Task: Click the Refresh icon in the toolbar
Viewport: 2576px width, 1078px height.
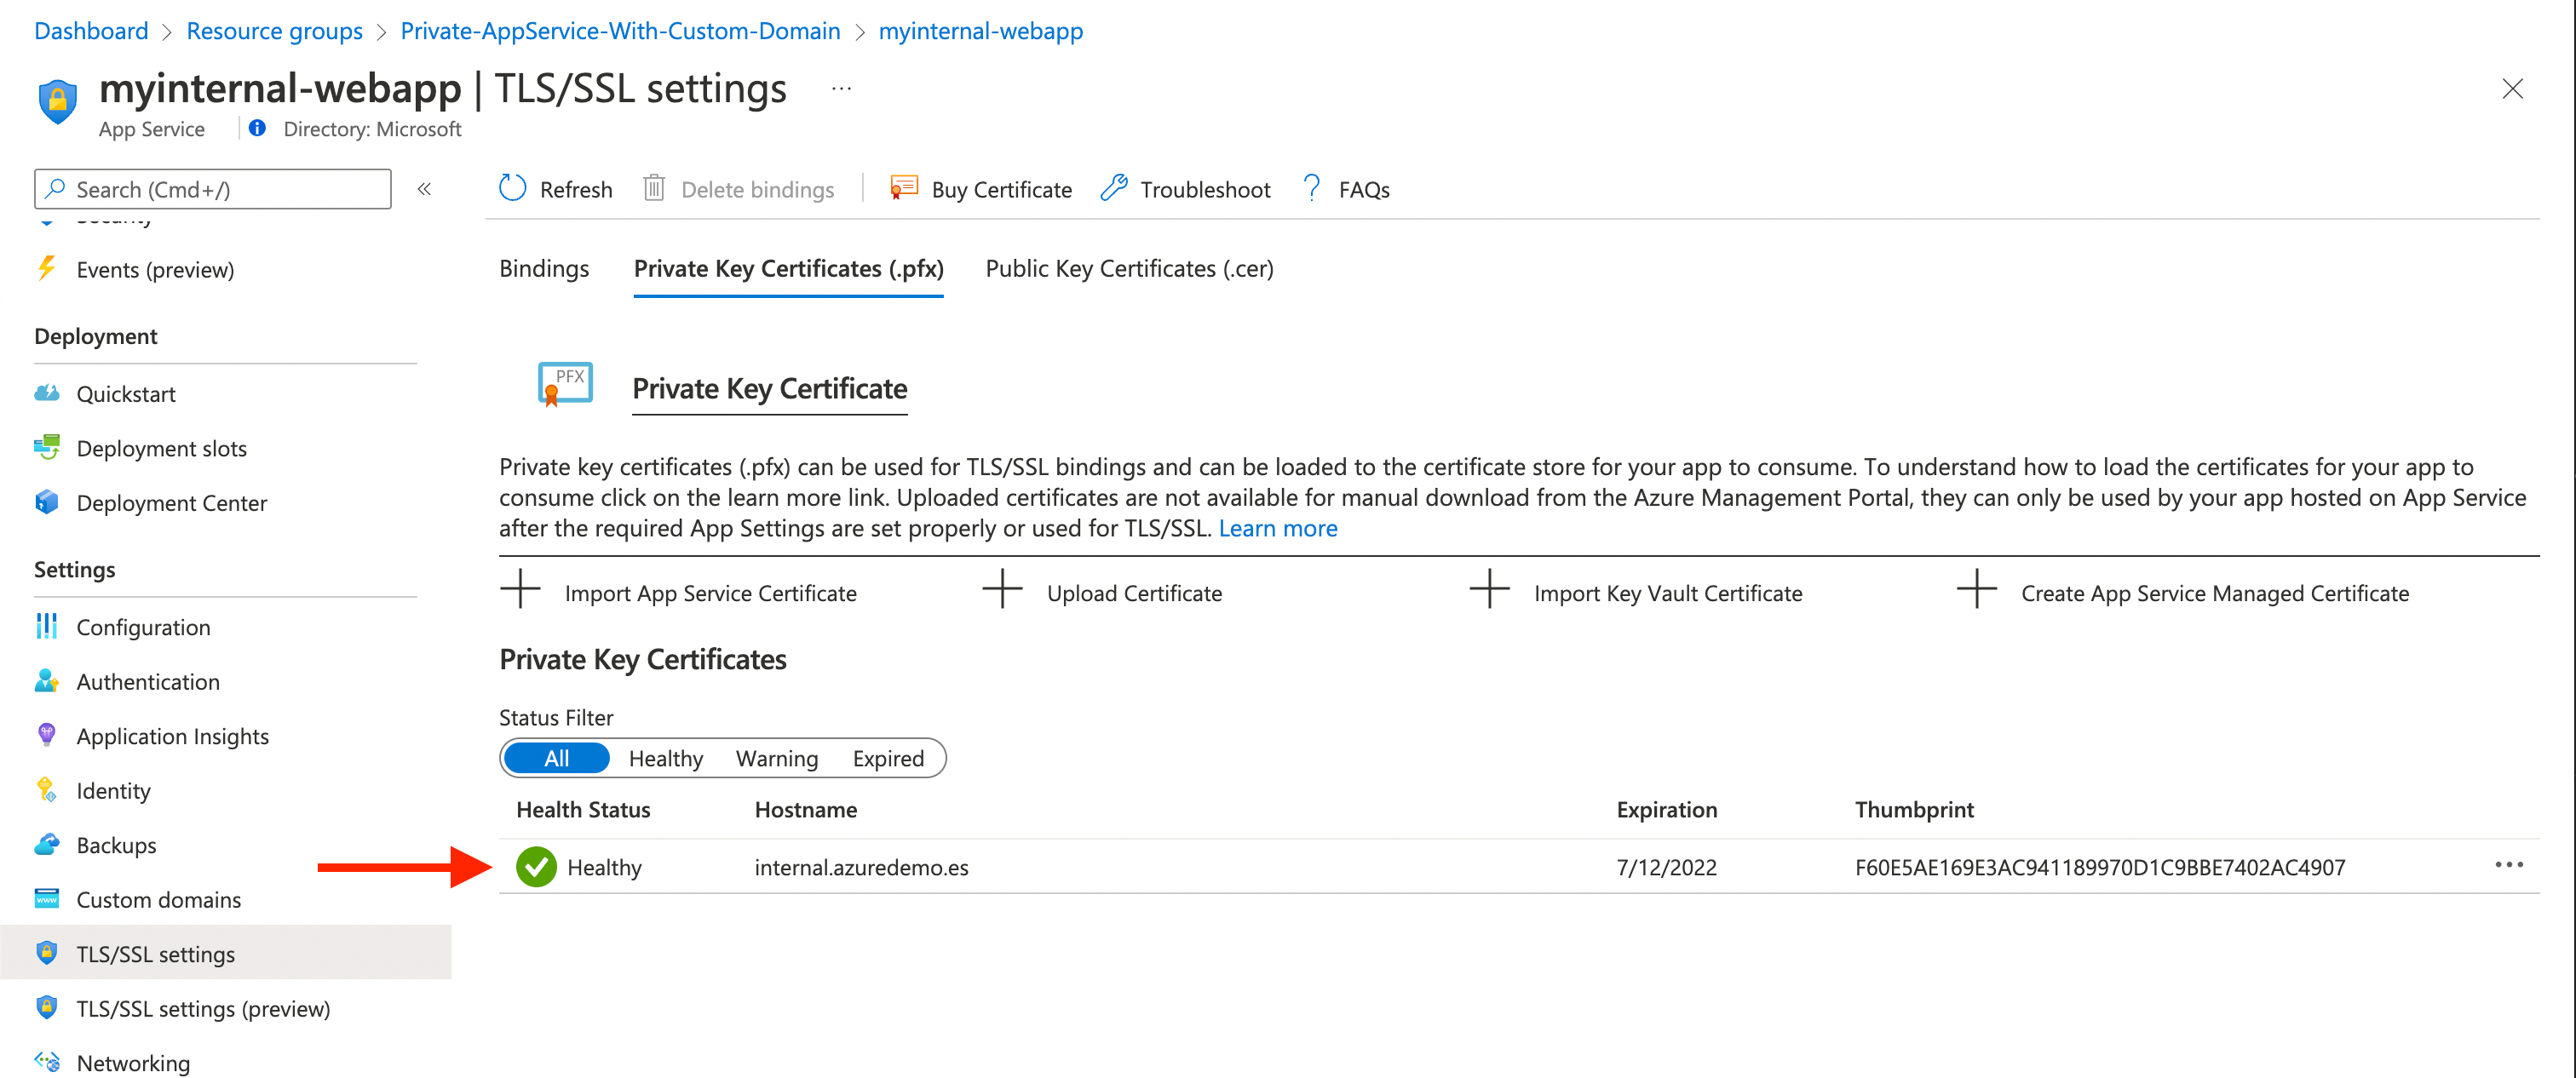Action: point(512,188)
